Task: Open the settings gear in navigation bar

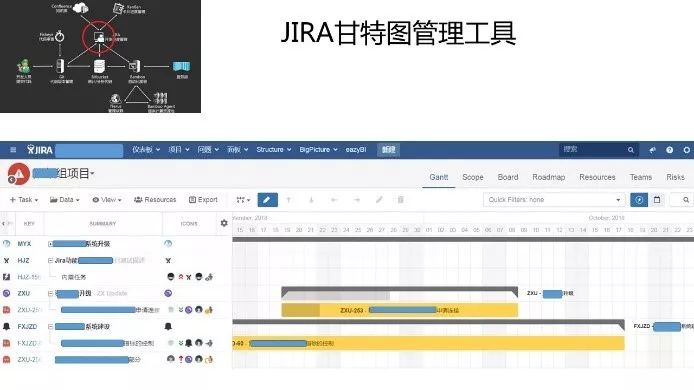Action: [686, 150]
